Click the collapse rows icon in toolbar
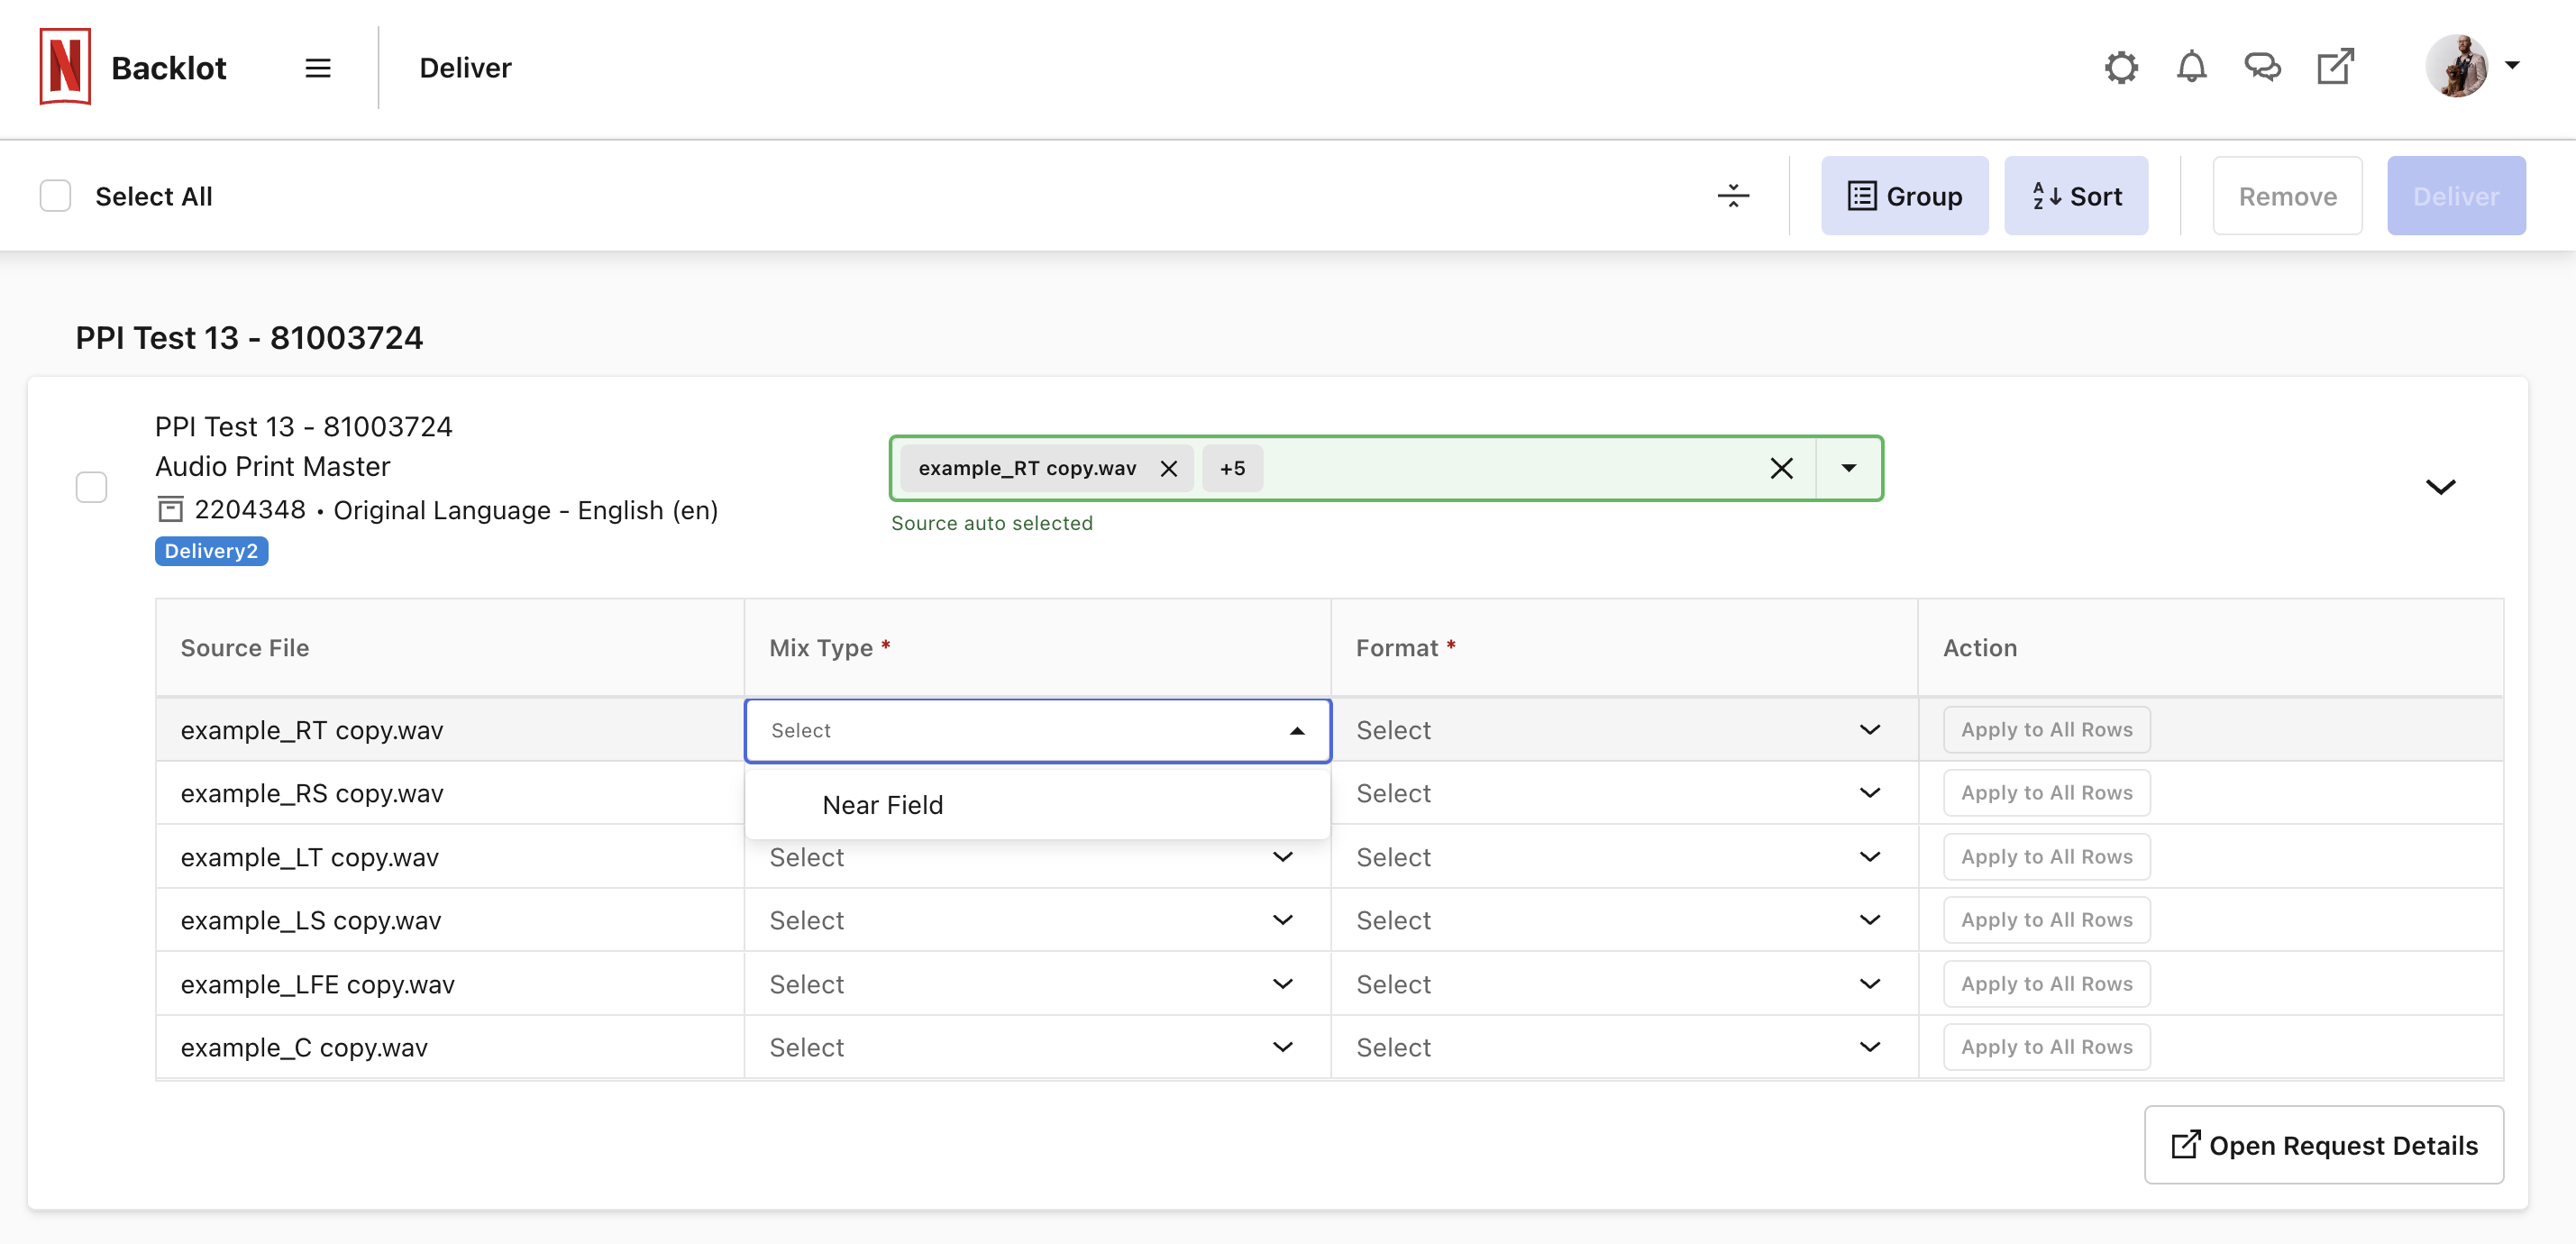Screen dimensions: 2576x1244 [x=1733, y=196]
